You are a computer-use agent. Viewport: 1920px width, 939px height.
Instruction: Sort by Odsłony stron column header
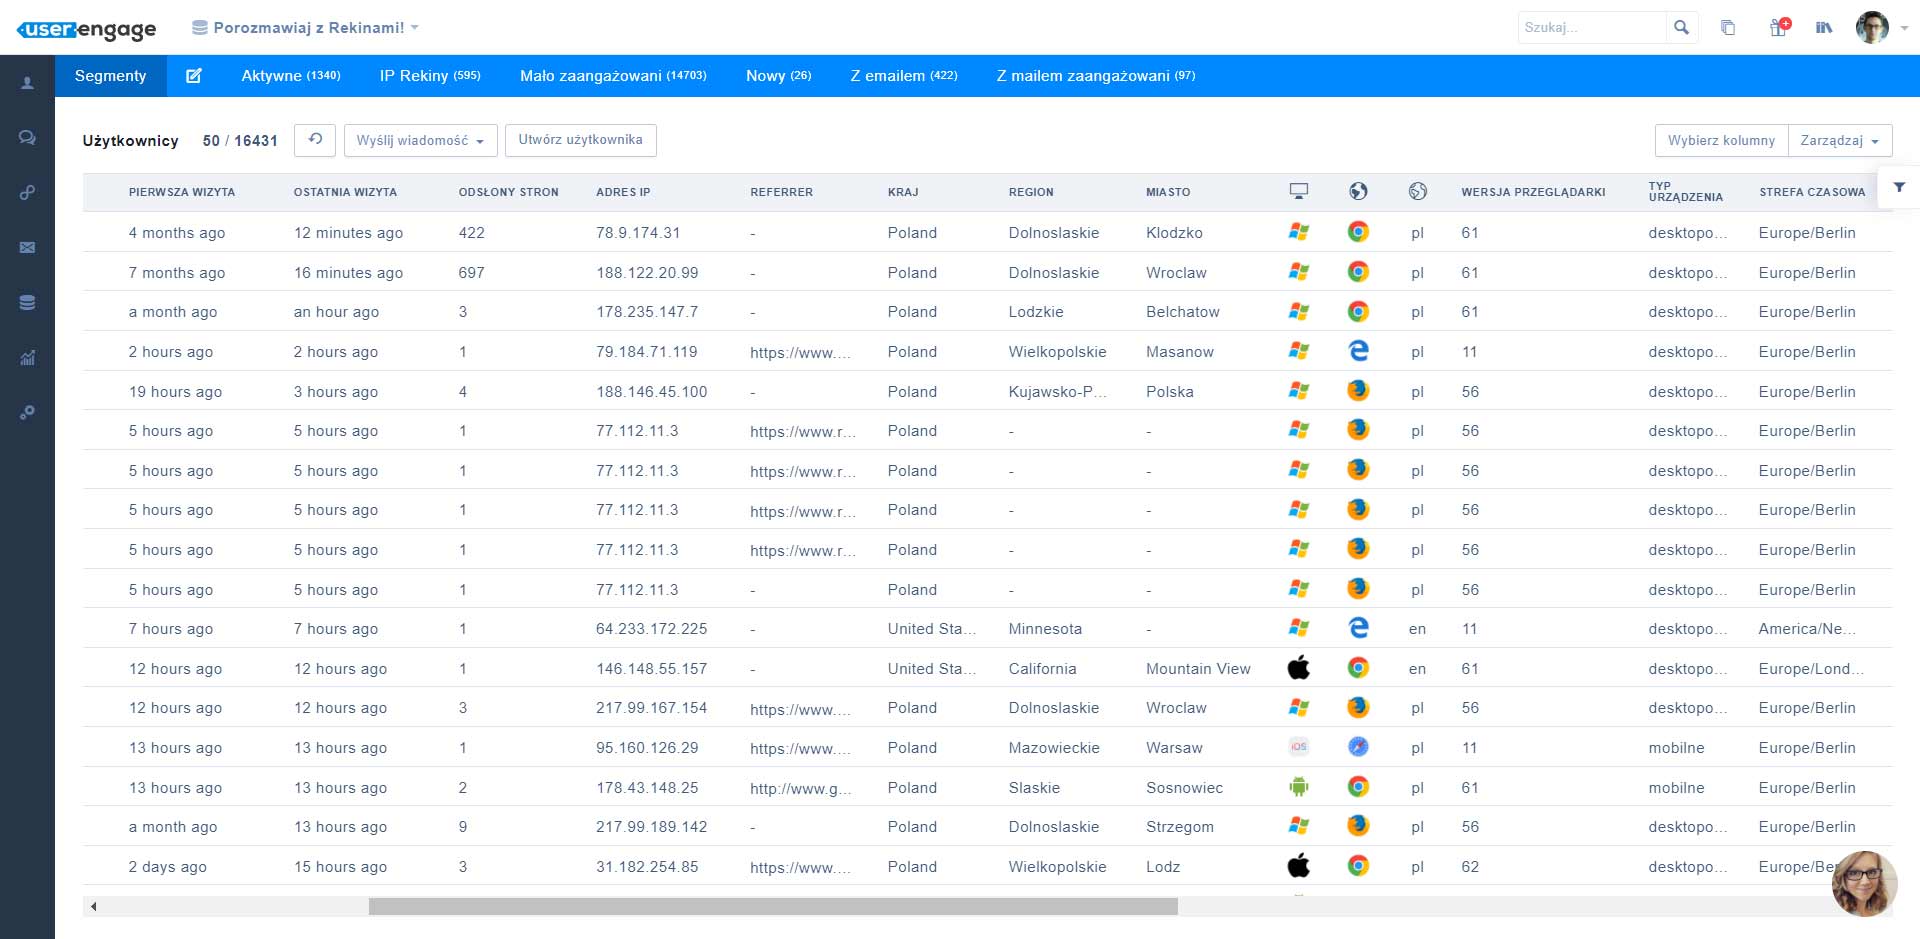click(509, 192)
